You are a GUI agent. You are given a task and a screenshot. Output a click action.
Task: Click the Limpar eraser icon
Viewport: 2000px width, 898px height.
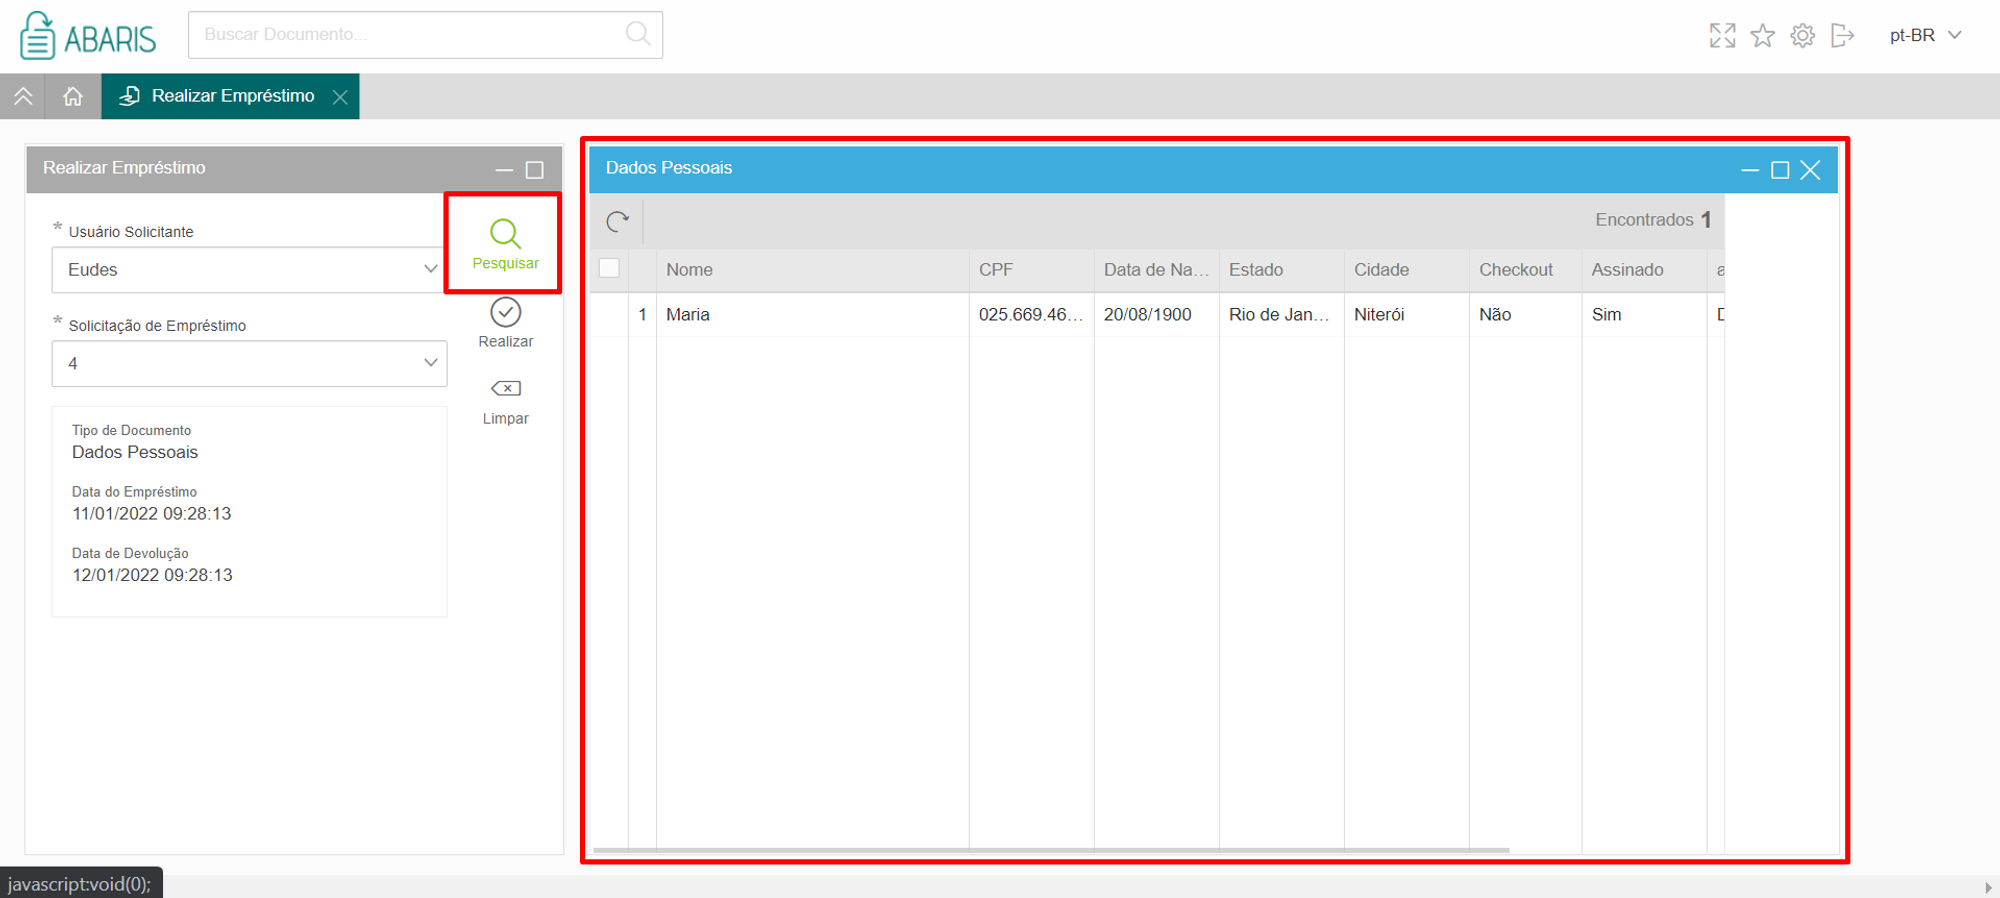[506, 388]
